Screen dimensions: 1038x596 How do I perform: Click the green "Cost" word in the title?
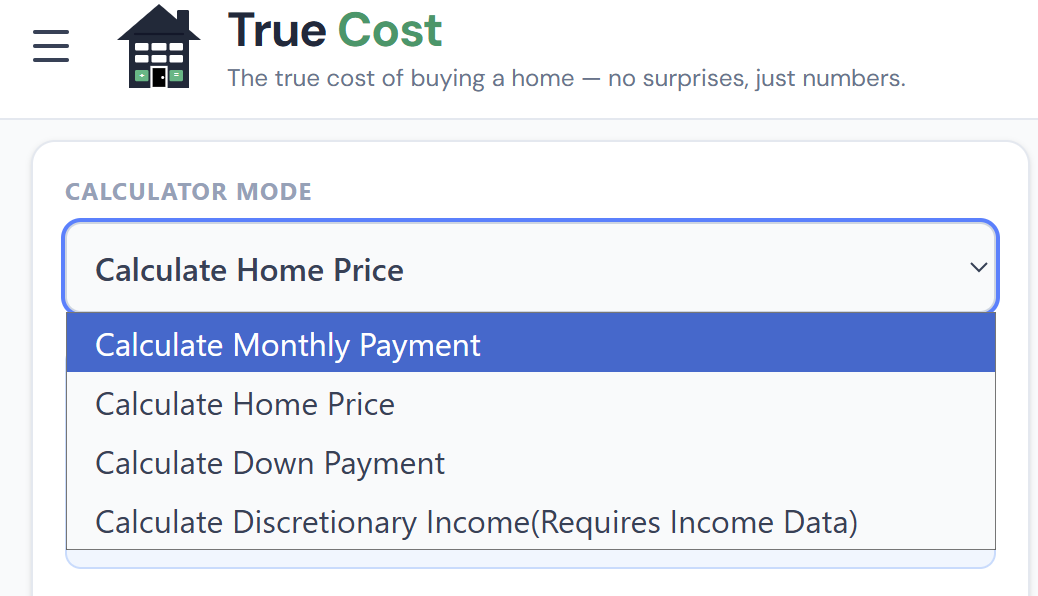(x=389, y=30)
